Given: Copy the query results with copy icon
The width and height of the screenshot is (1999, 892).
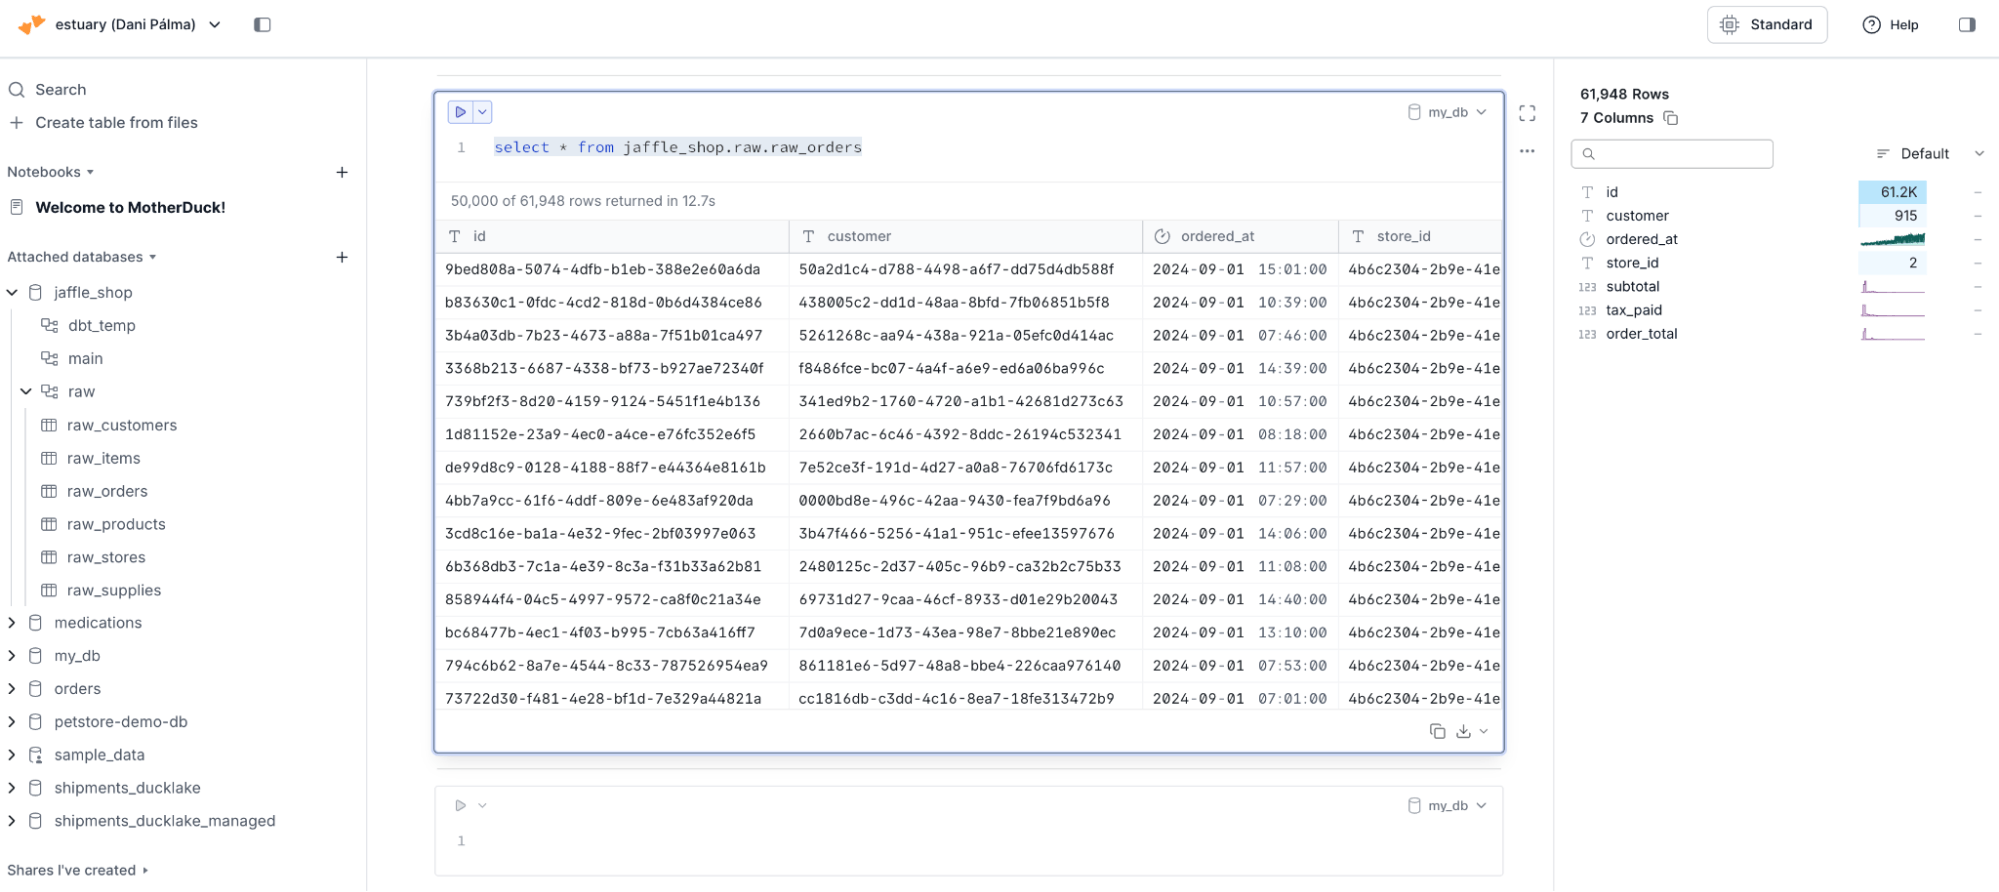Looking at the screenshot, I should (x=1437, y=731).
